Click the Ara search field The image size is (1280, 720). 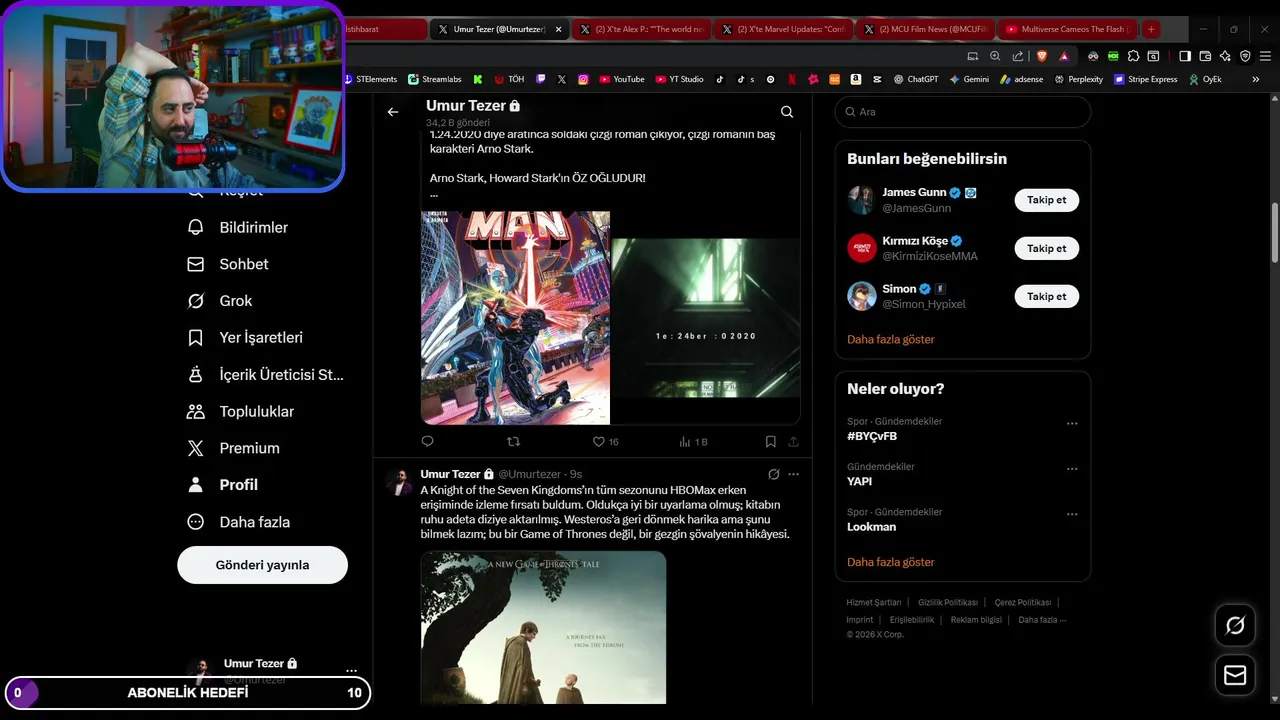coord(962,112)
